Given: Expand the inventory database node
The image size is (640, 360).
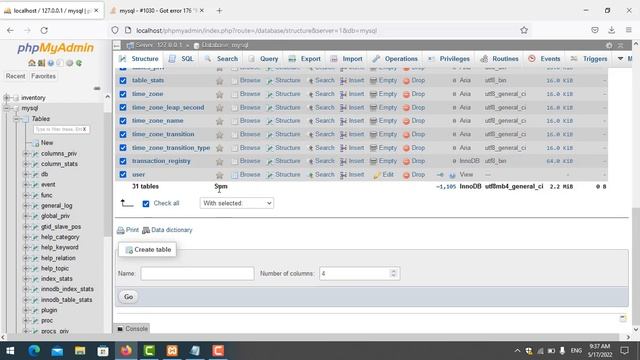Looking at the screenshot, I should [x=7, y=98].
